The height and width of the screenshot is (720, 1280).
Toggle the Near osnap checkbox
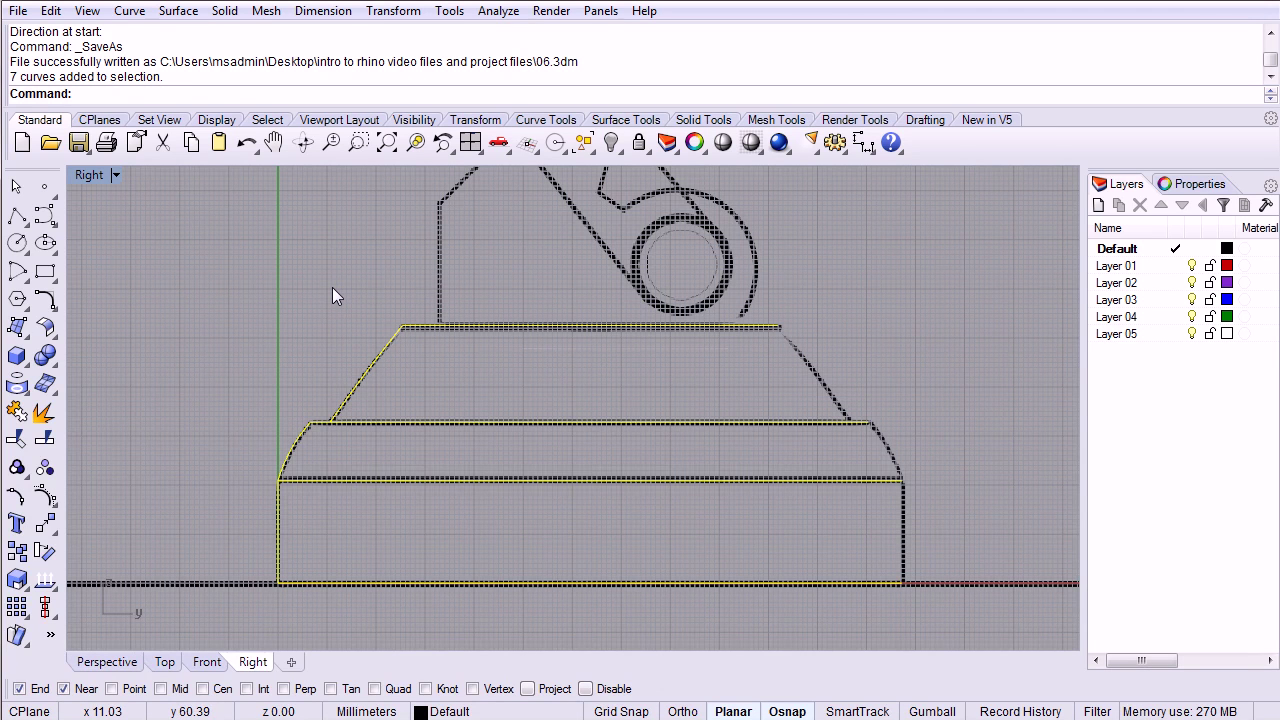64,689
